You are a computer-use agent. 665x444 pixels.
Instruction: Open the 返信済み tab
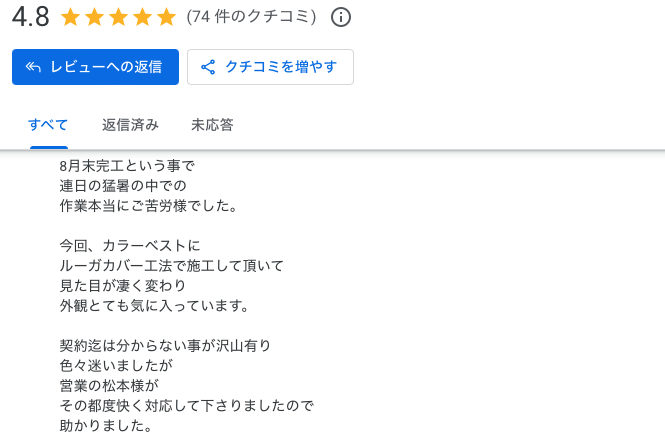pyautogui.click(x=130, y=125)
